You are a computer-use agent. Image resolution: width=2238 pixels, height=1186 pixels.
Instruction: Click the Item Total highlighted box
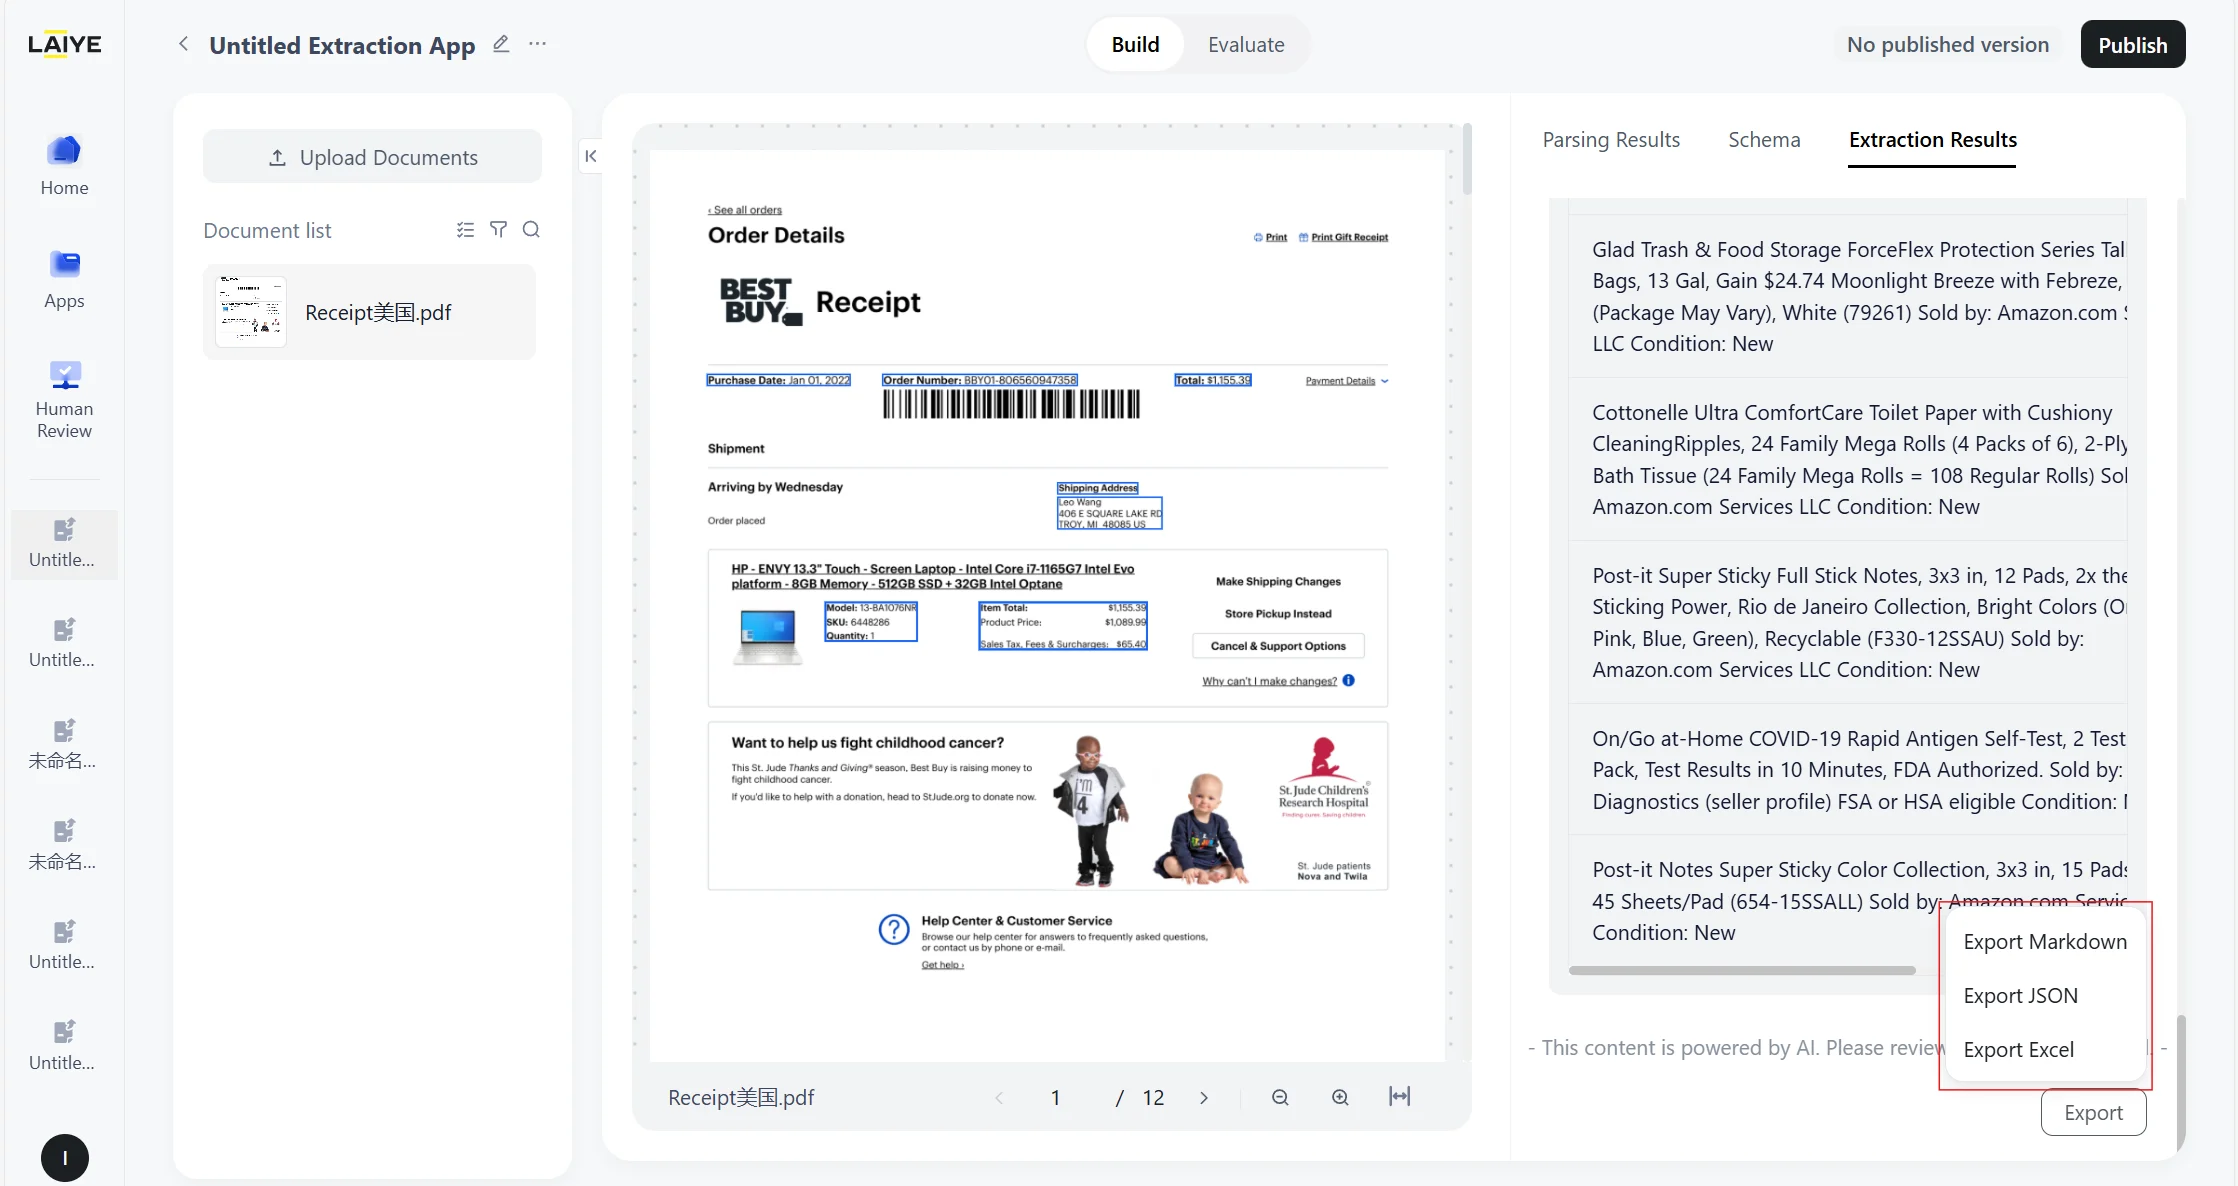tap(1063, 626)
